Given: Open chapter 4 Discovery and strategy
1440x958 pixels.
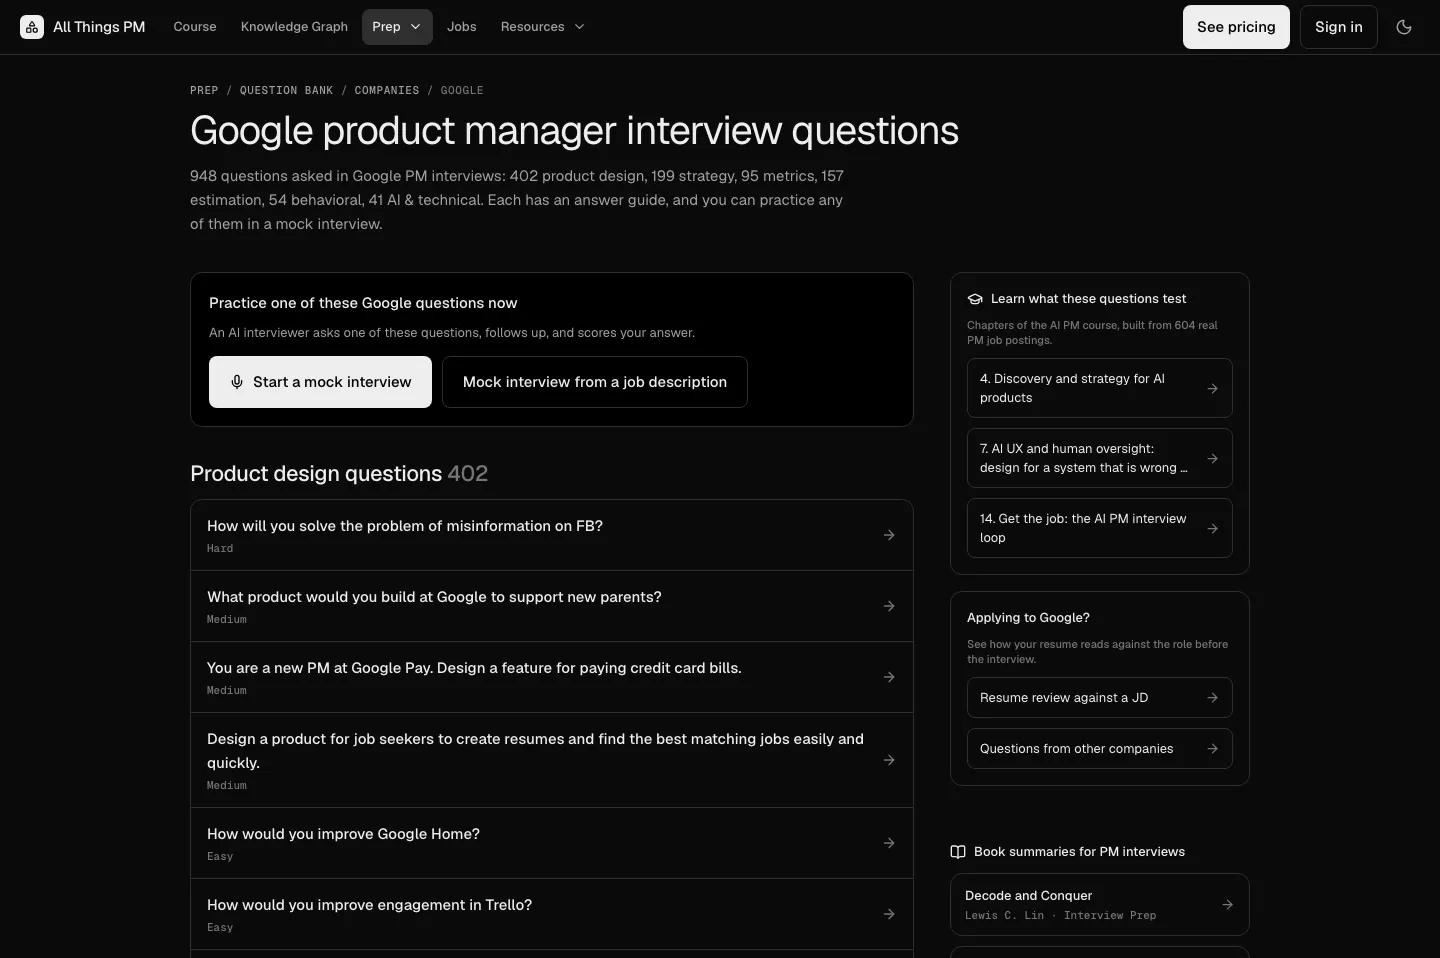Looking at the screenshot, I should [x=1100, y=388].
